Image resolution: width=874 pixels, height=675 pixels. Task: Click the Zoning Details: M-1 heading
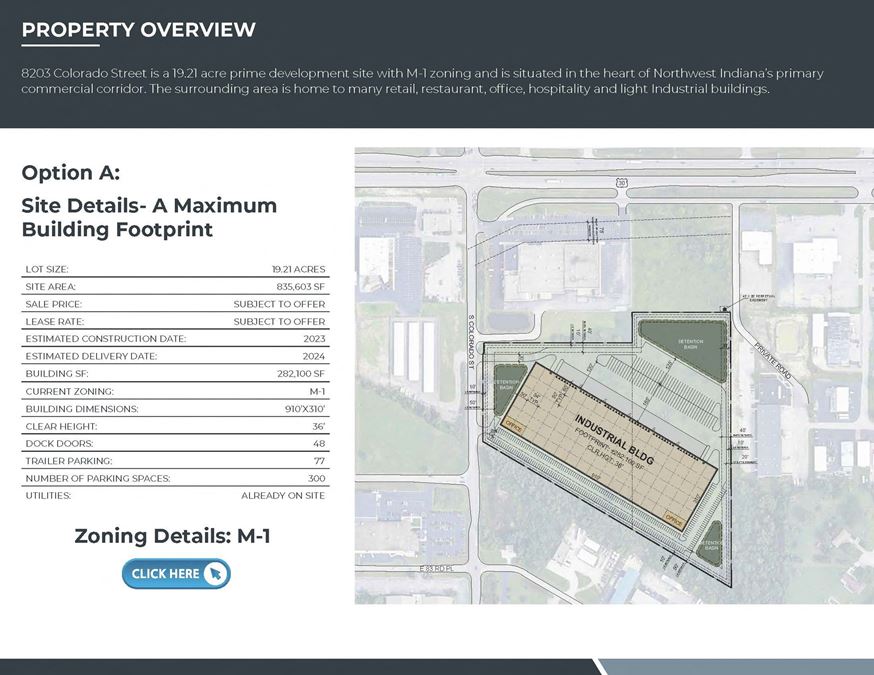[172, 536]
